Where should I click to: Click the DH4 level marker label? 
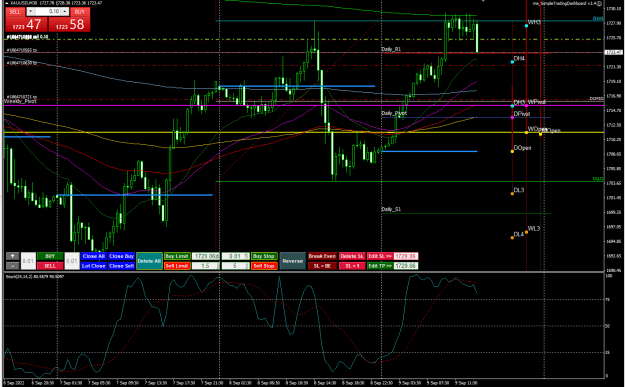pos(519,59)
